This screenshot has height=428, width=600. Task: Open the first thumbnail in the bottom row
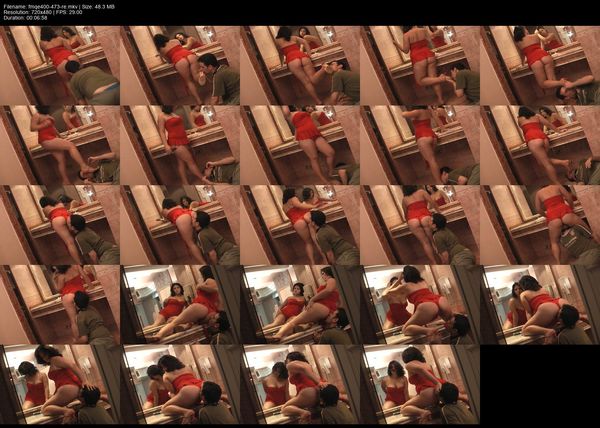tap(60, 385)
